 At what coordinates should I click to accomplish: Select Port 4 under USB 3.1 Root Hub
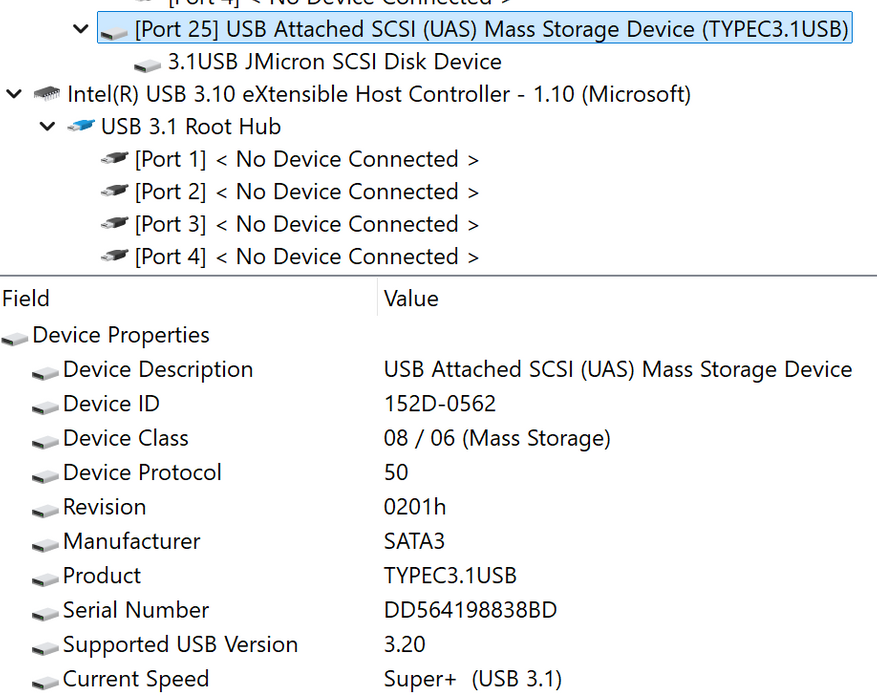click(306, 257)
